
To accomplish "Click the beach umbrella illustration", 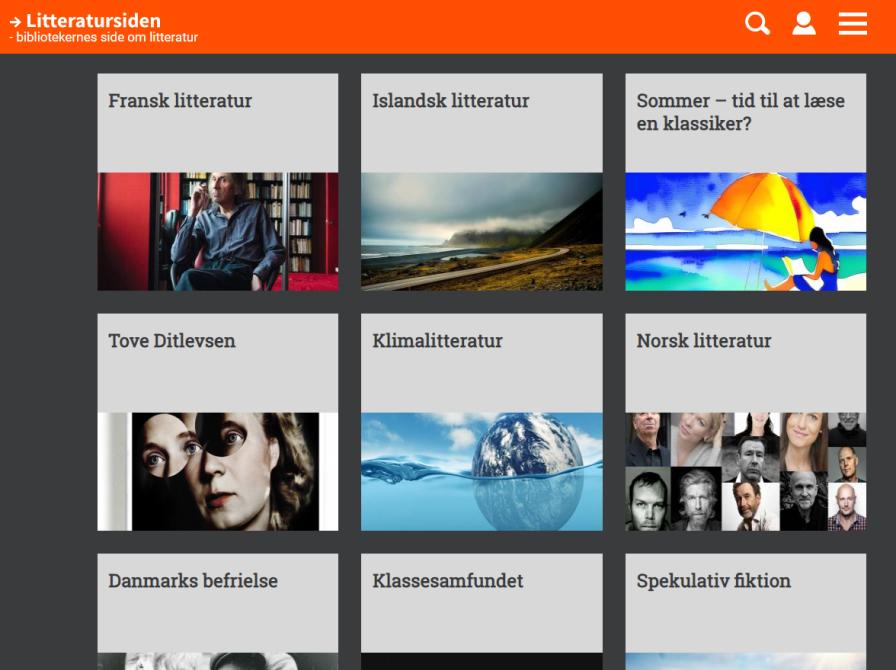I will point(745,231).
